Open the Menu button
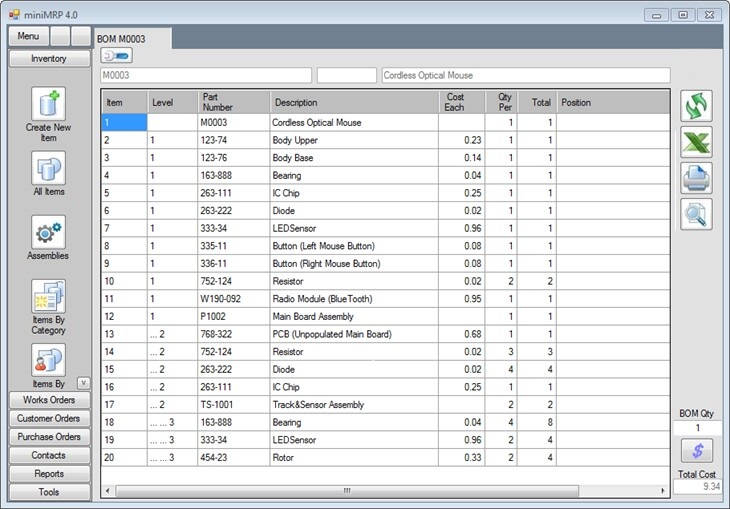Viewport: 730px width, 509px height. tap(28, 36)
